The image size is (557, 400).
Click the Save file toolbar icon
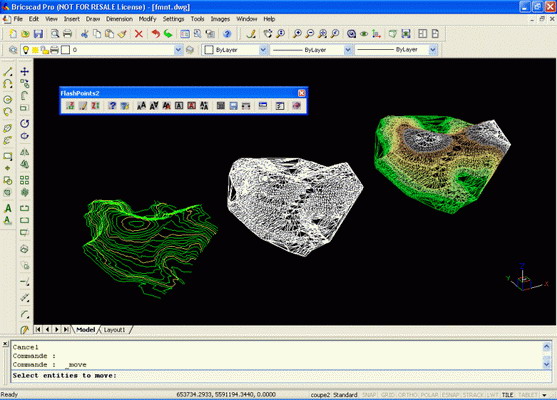tap(38, 34)
